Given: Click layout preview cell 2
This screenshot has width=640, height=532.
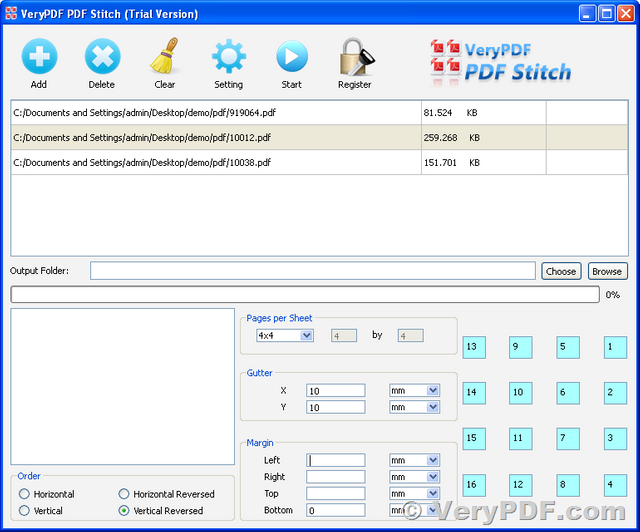Looking at the screenshot, I should tap(615, 393).
